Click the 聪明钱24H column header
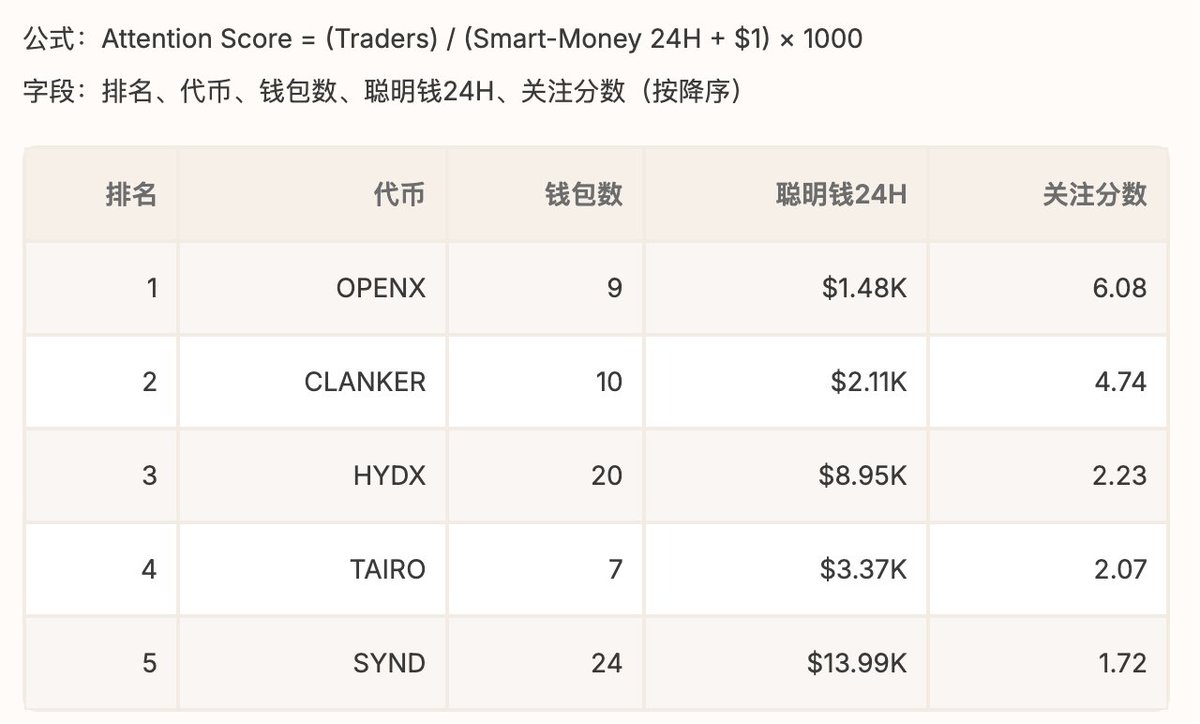 (840, 194)
